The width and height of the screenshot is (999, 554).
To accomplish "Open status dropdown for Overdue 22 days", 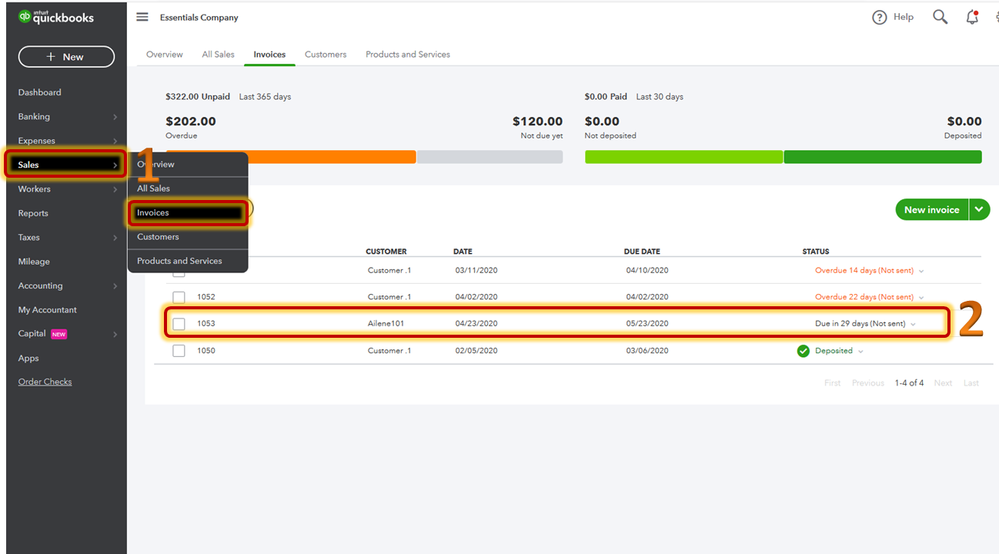I will click(921, 297).
